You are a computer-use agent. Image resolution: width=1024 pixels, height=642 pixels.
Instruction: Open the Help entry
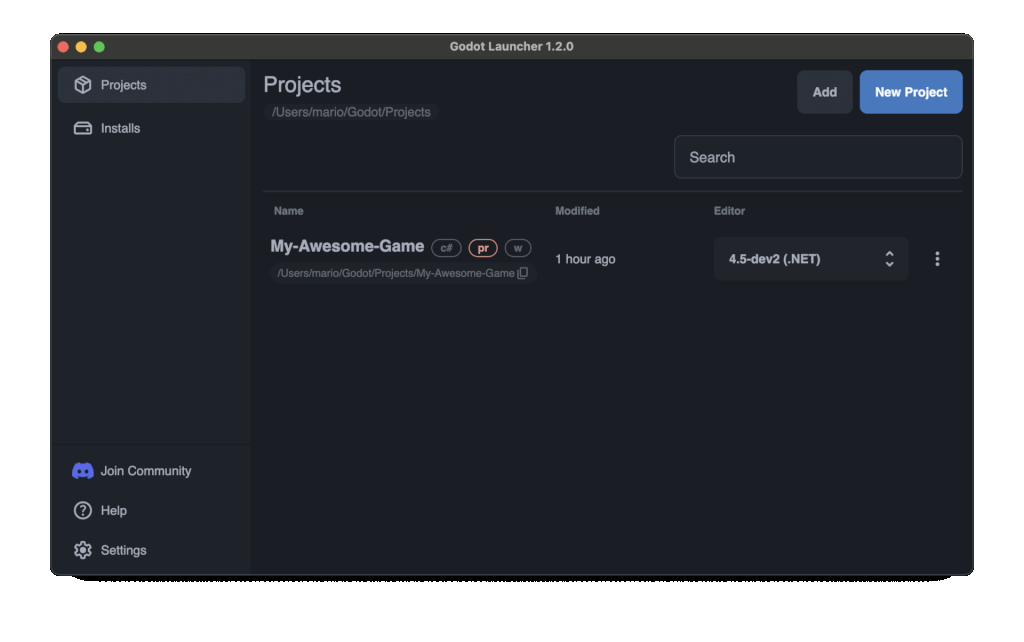(x=114, y=511)
